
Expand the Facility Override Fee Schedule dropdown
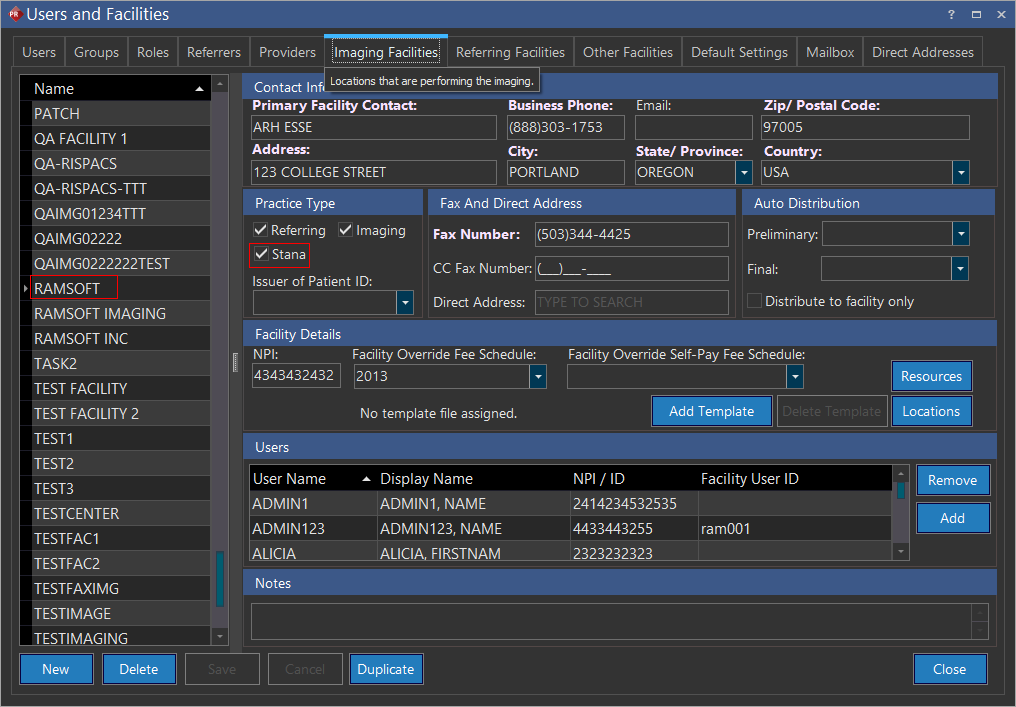(538, 377)
